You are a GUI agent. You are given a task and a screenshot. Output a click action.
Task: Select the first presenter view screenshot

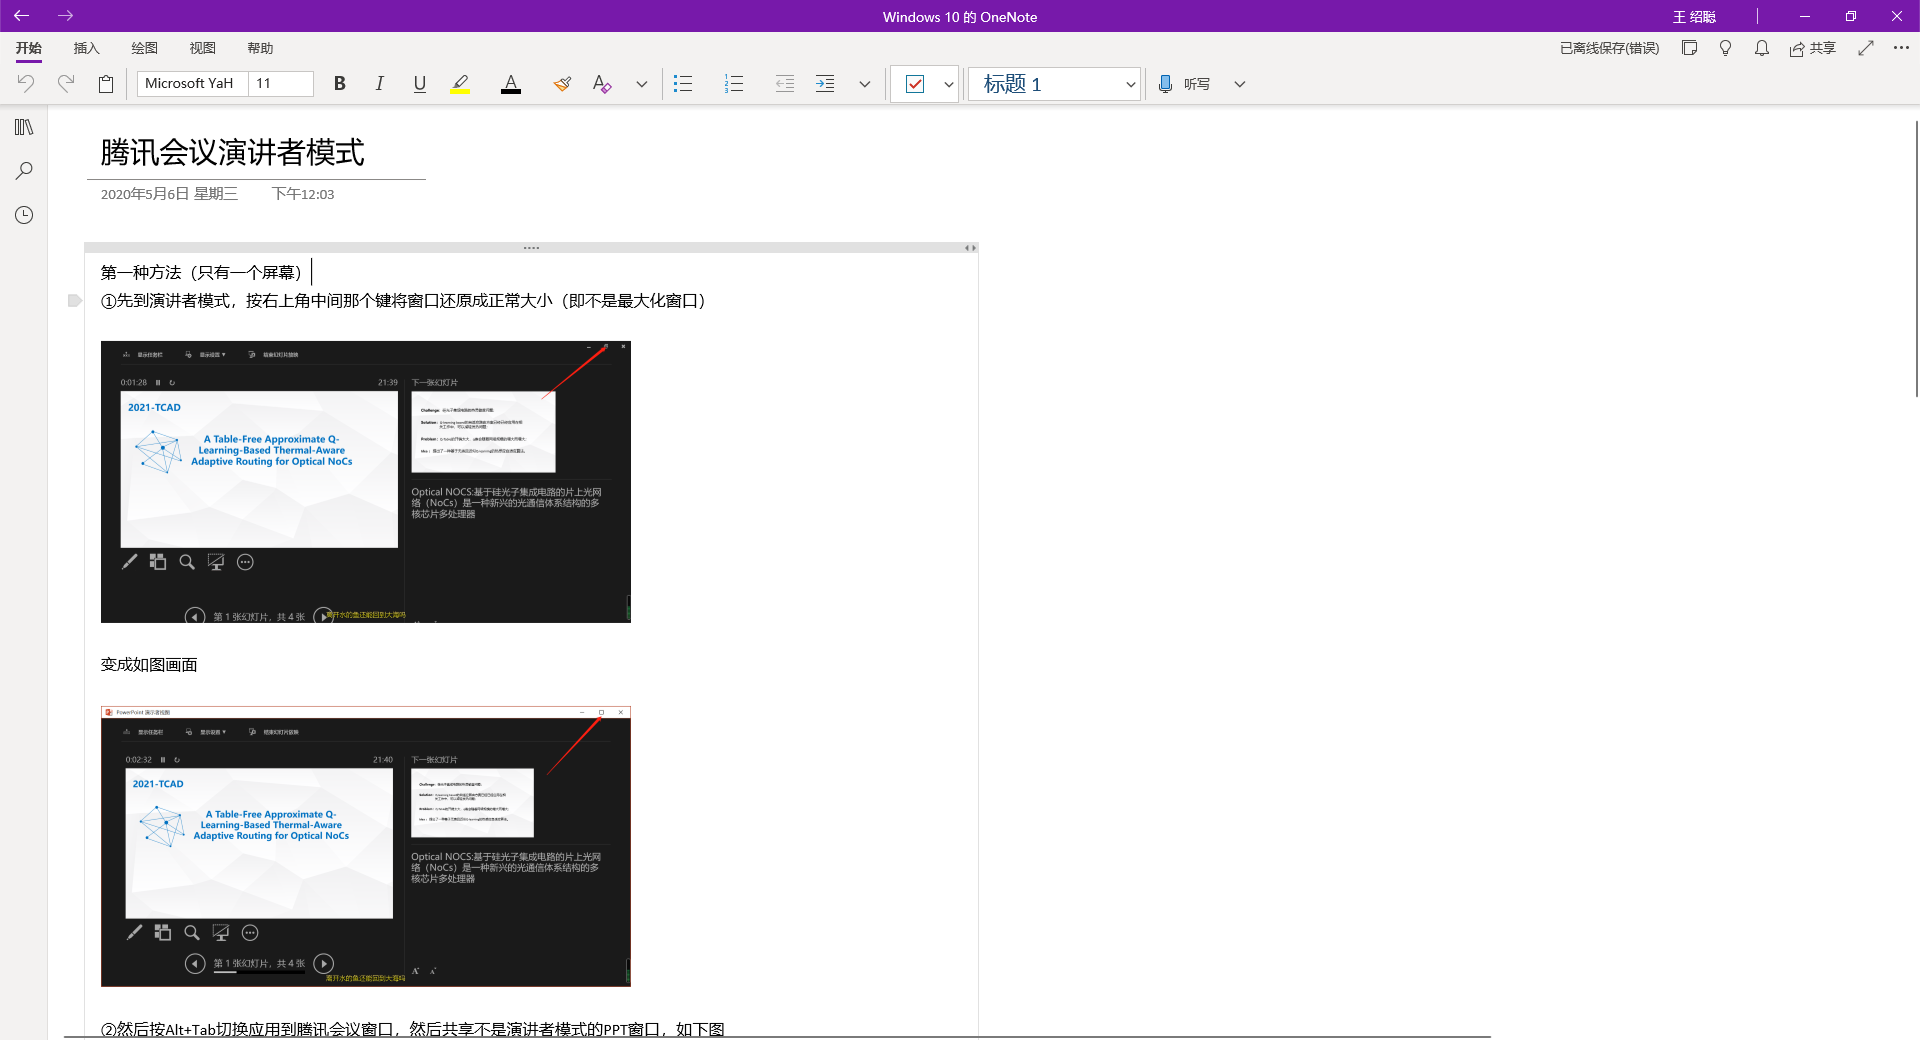pos(366,482)
